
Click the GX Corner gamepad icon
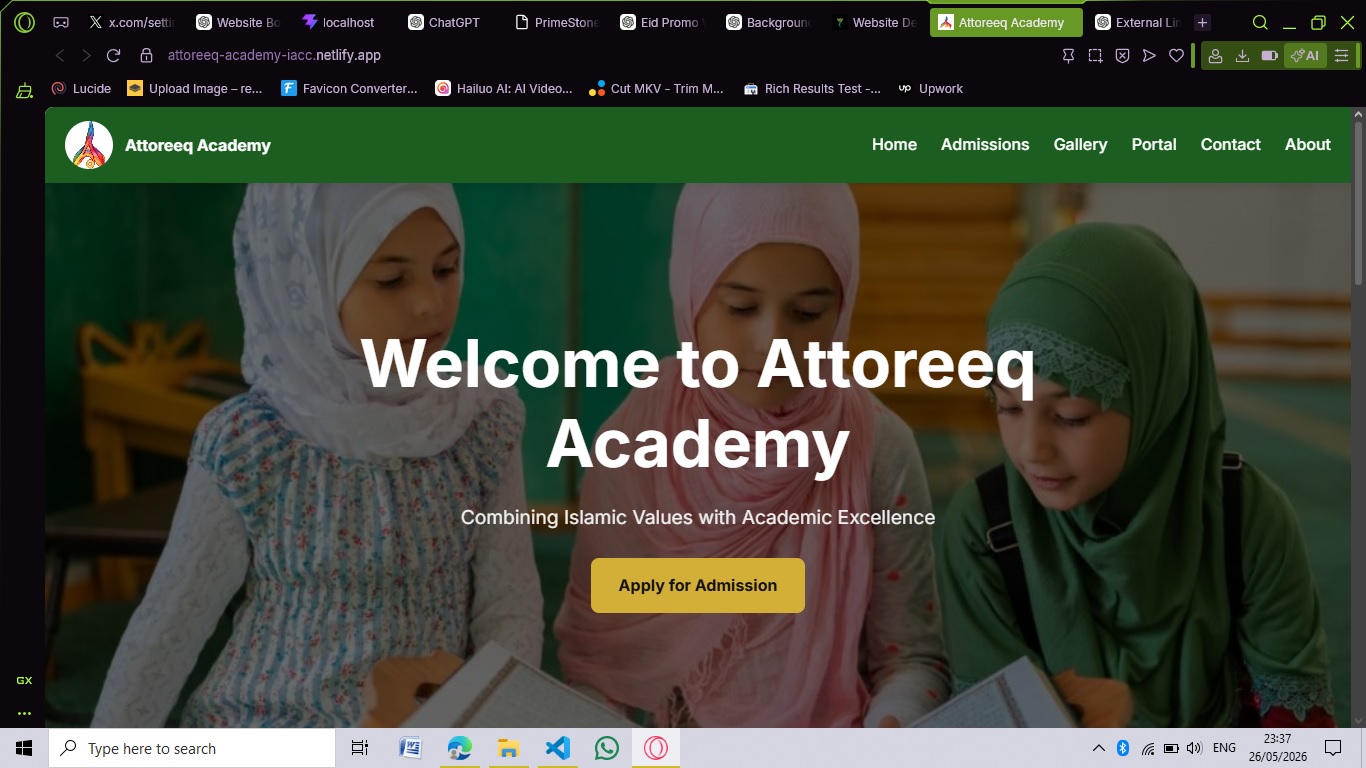[61, 22]
